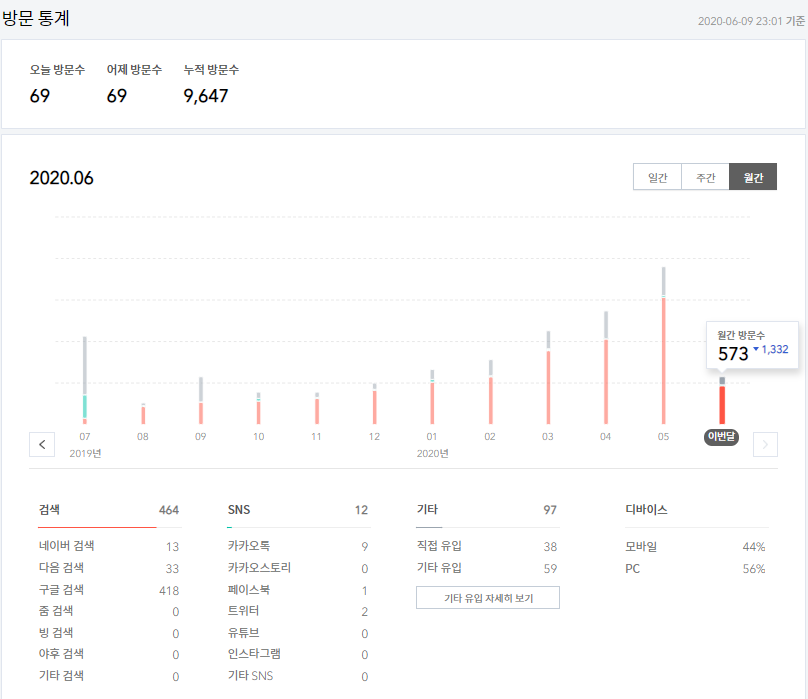Click the 2020.06 period heading
This screenshot has width=808, height=699.
coord(61,178)
